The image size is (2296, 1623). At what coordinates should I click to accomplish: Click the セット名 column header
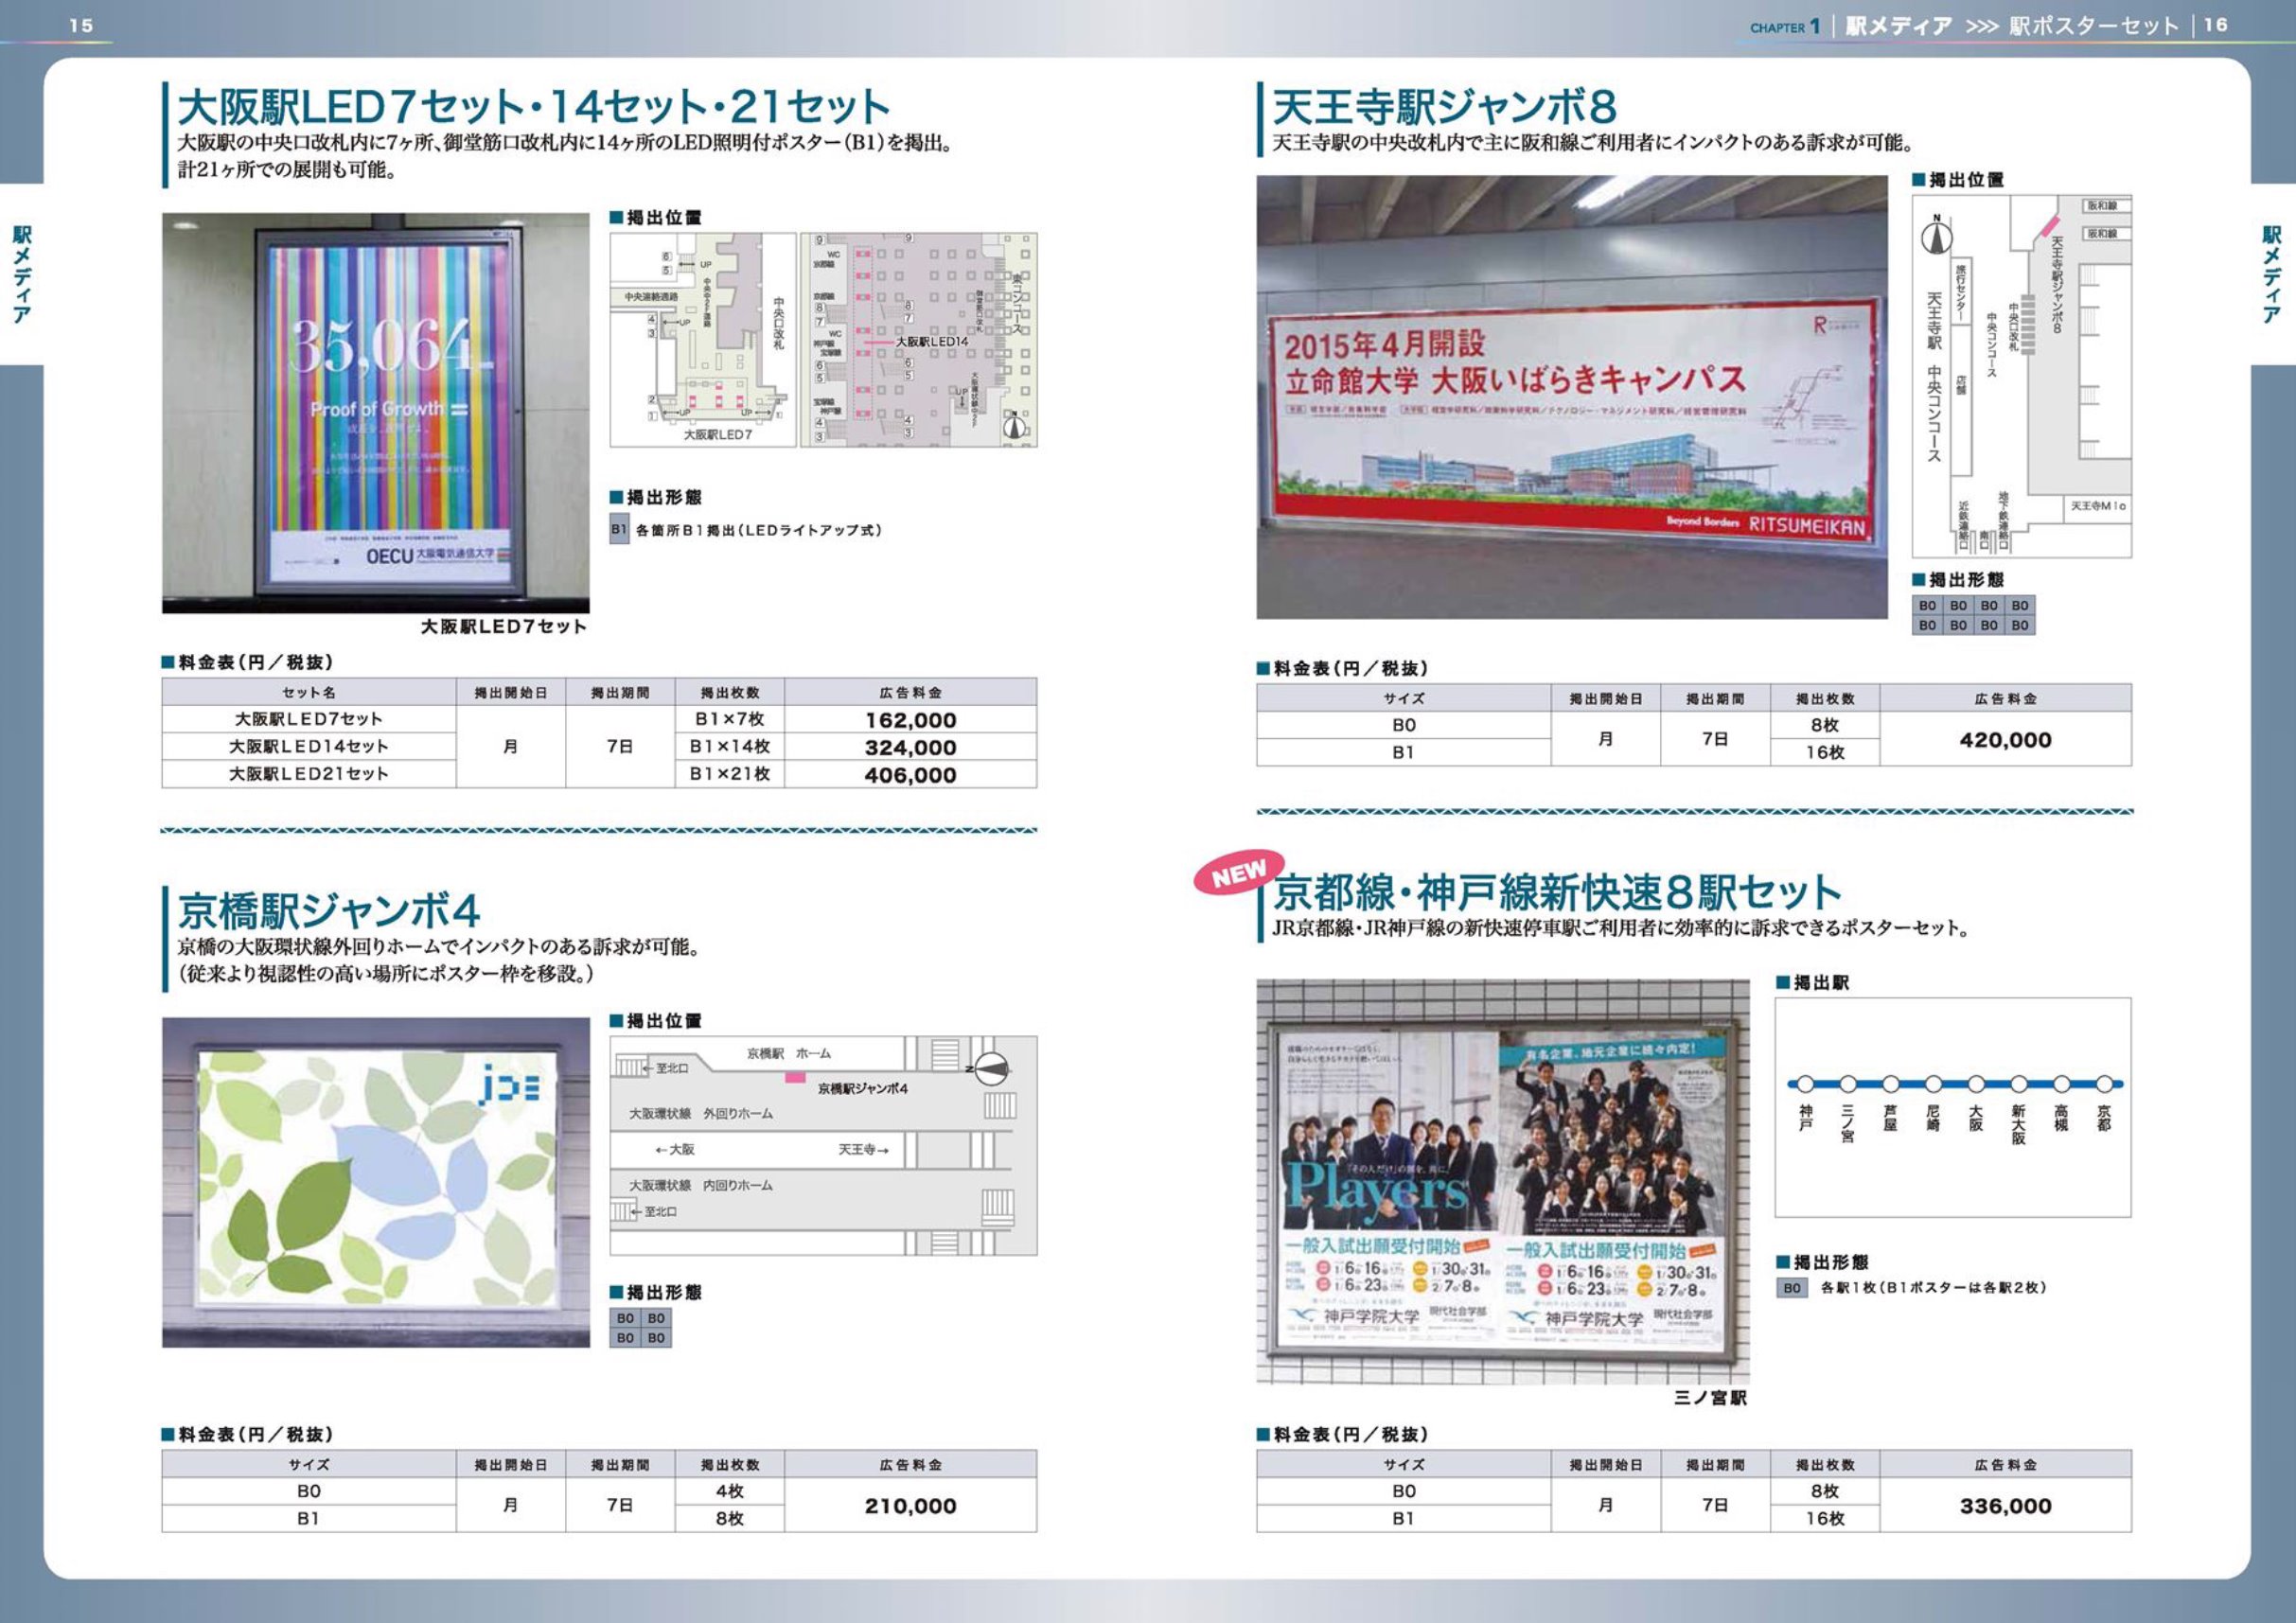tap(309, 692)
